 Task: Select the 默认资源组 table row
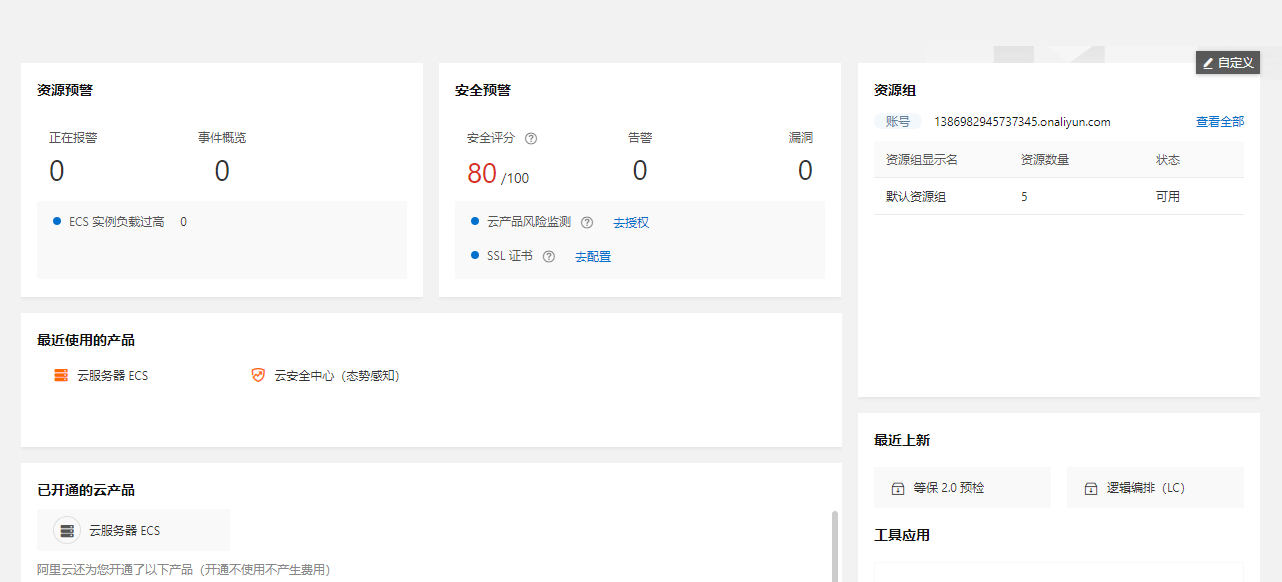point(1059,196)
